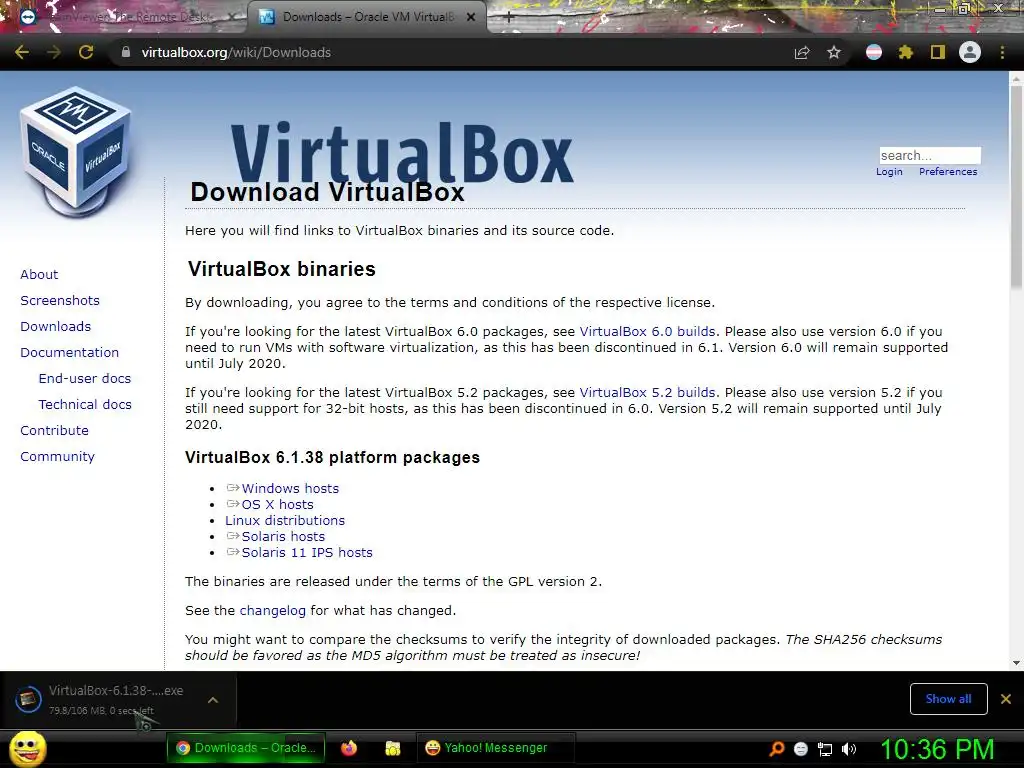The image size is (1024, 768).
Task: Follow the VirtualBox 6.0 builds link
Action: point(647,331)
